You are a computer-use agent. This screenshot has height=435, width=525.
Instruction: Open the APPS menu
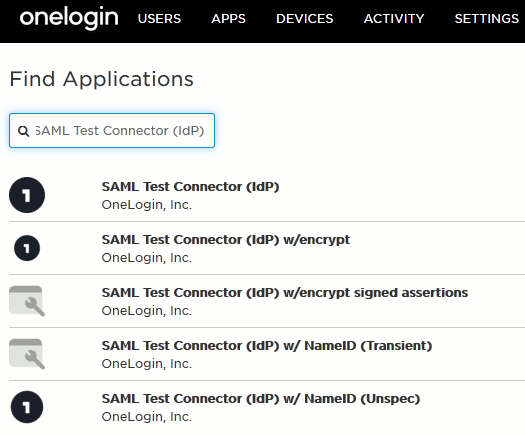229,19
